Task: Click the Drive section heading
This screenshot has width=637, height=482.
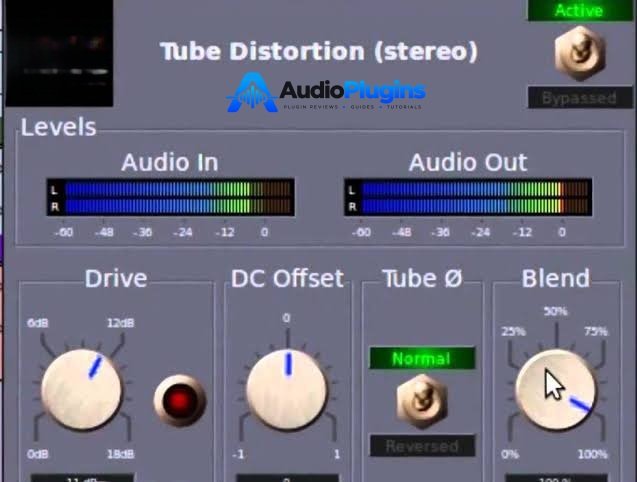Action: point(116,278)
